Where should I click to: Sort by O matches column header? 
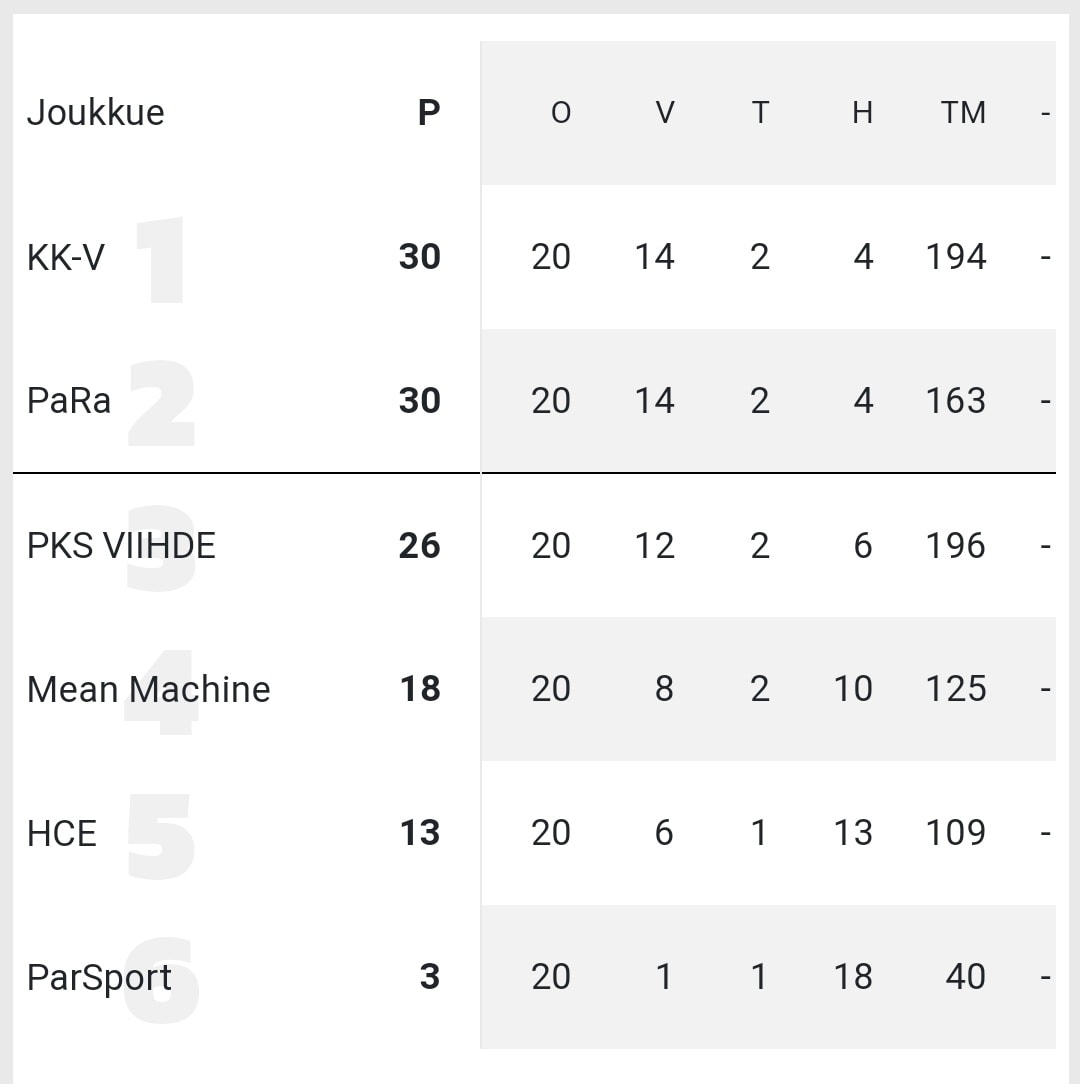click(x=561, y=113)
